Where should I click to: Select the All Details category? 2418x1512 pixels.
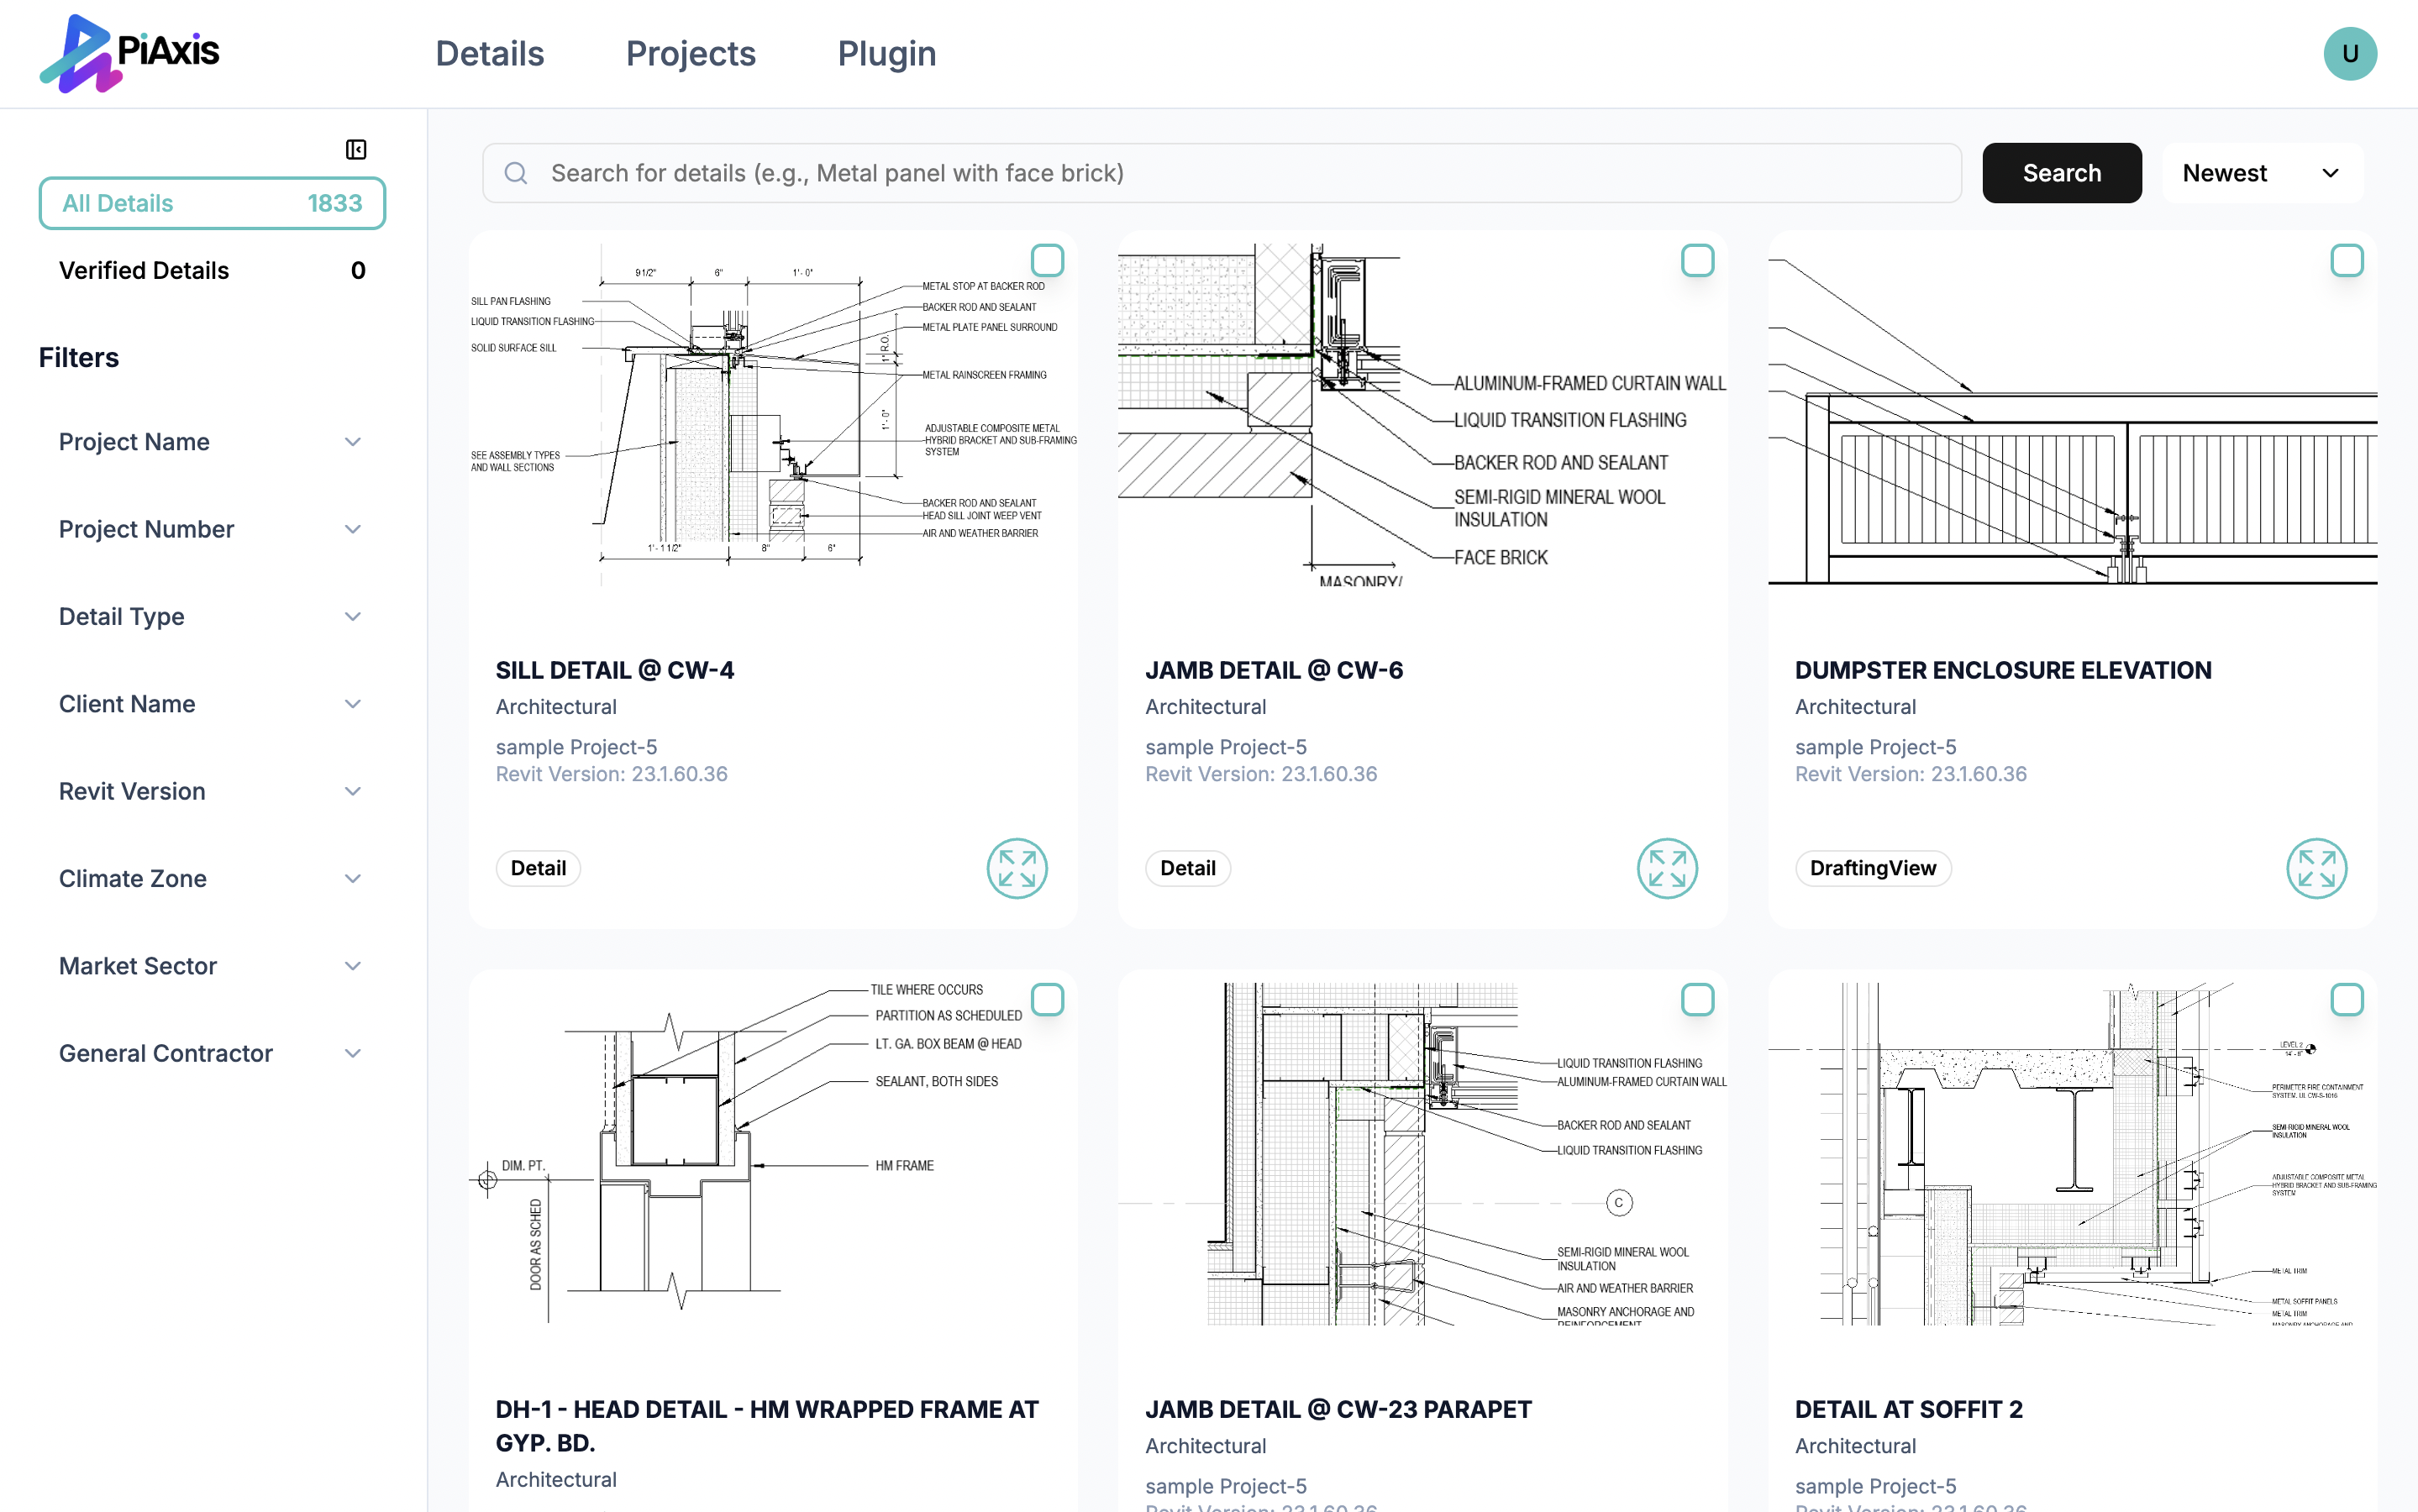(212, 203)
